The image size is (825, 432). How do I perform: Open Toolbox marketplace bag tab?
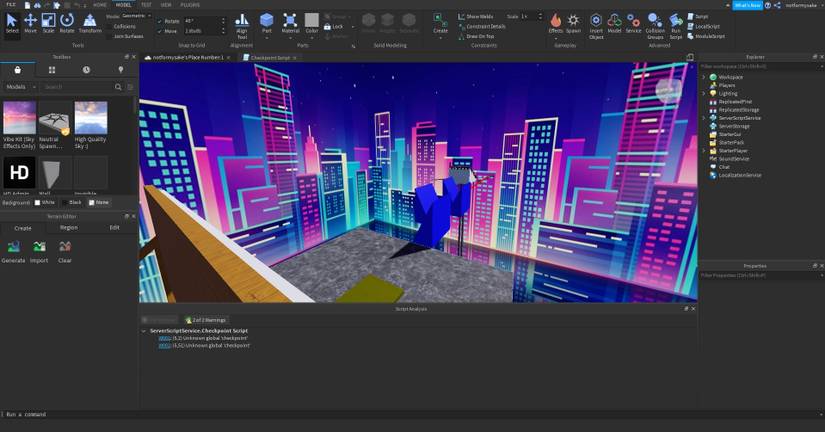click(17, 69)
